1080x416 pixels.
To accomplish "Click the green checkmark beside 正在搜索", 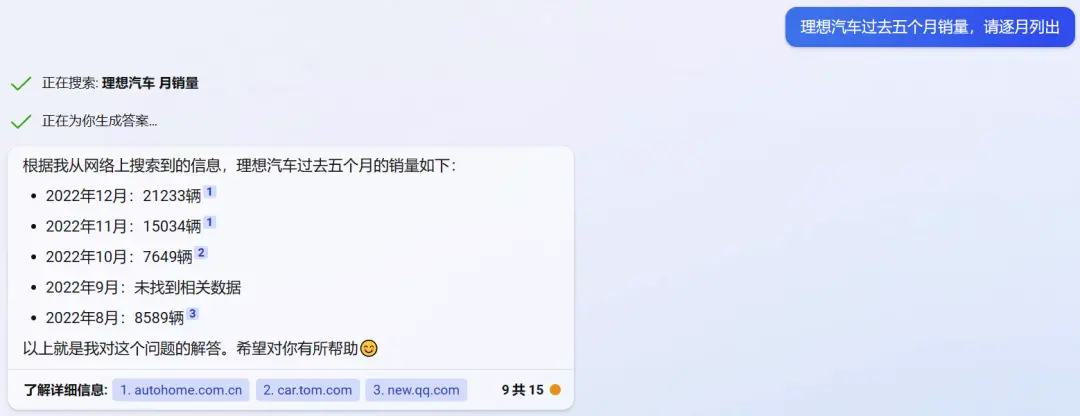I will pos(21,83).
